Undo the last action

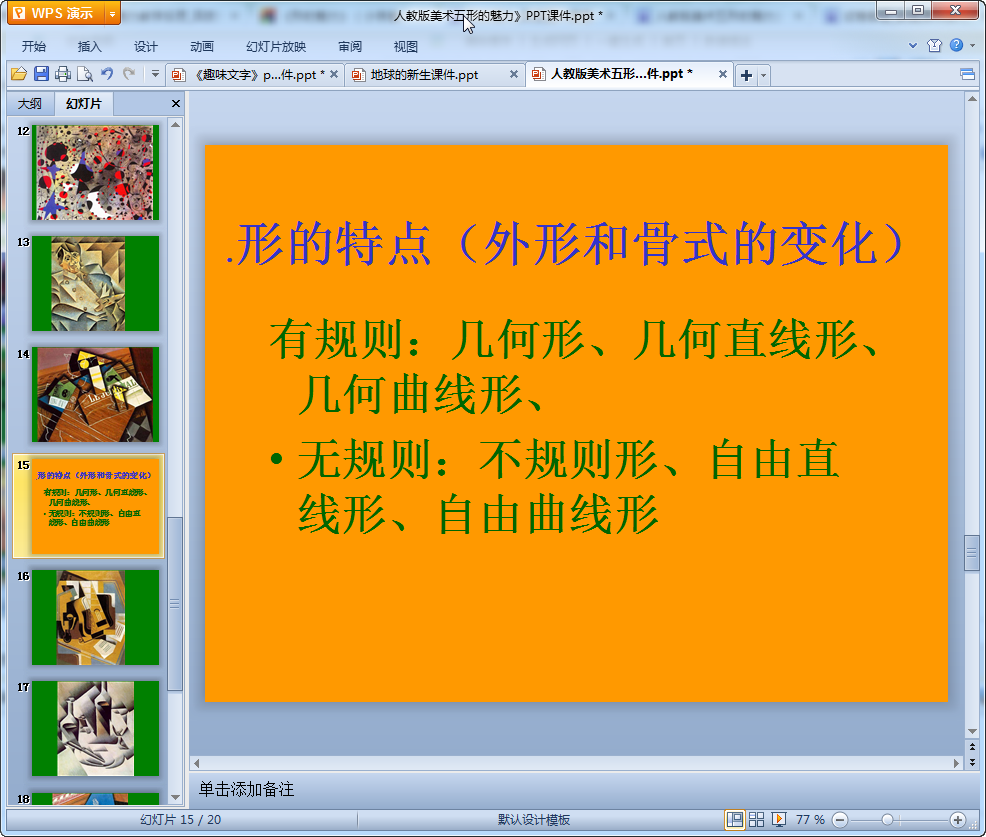click(107, 74)
